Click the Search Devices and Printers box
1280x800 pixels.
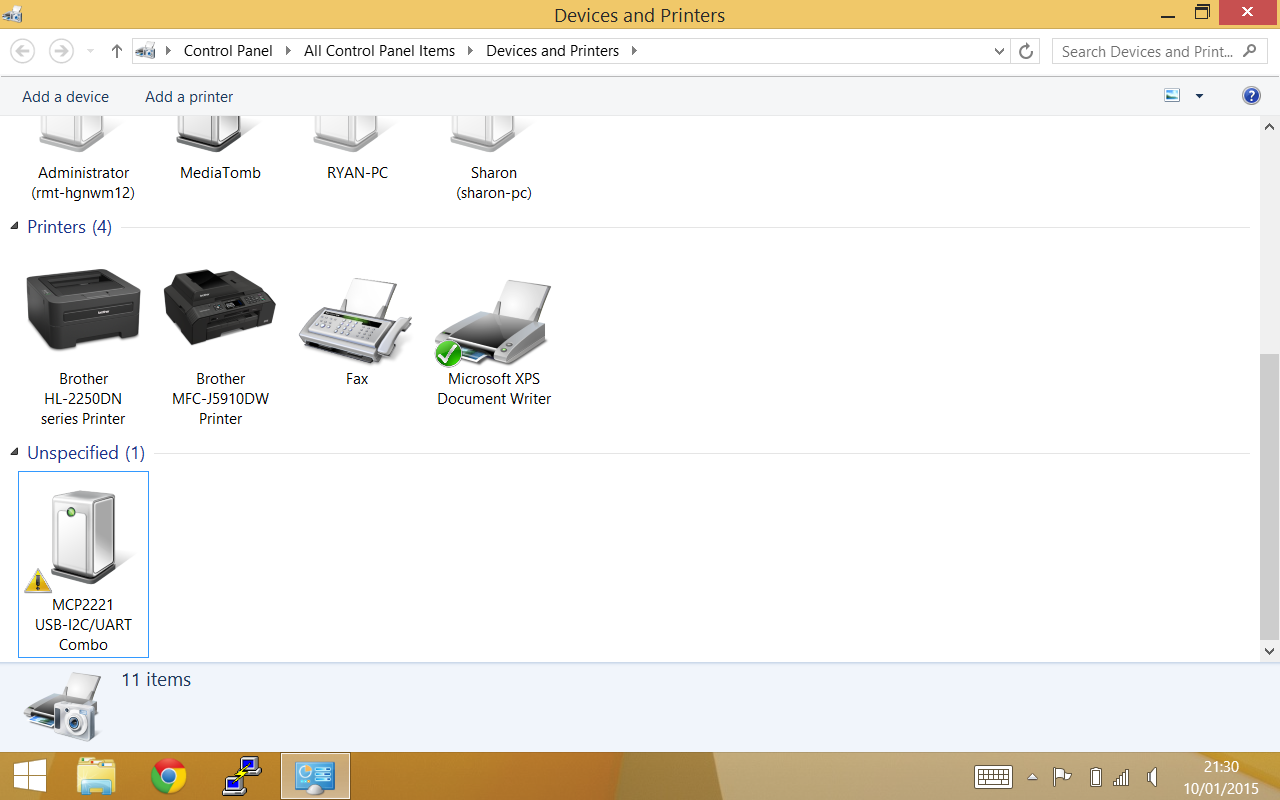[x=1146, y=51]
